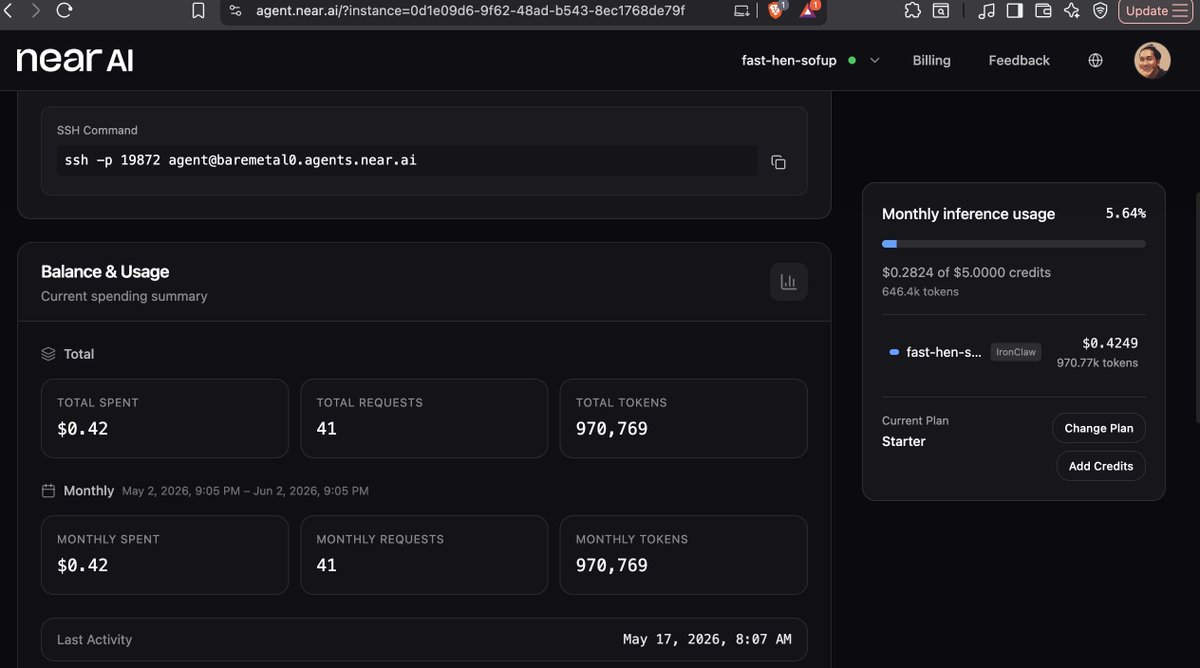Click the Total Requests 41 card
The width and height of the screenshot is (1200, 668).
424,418
